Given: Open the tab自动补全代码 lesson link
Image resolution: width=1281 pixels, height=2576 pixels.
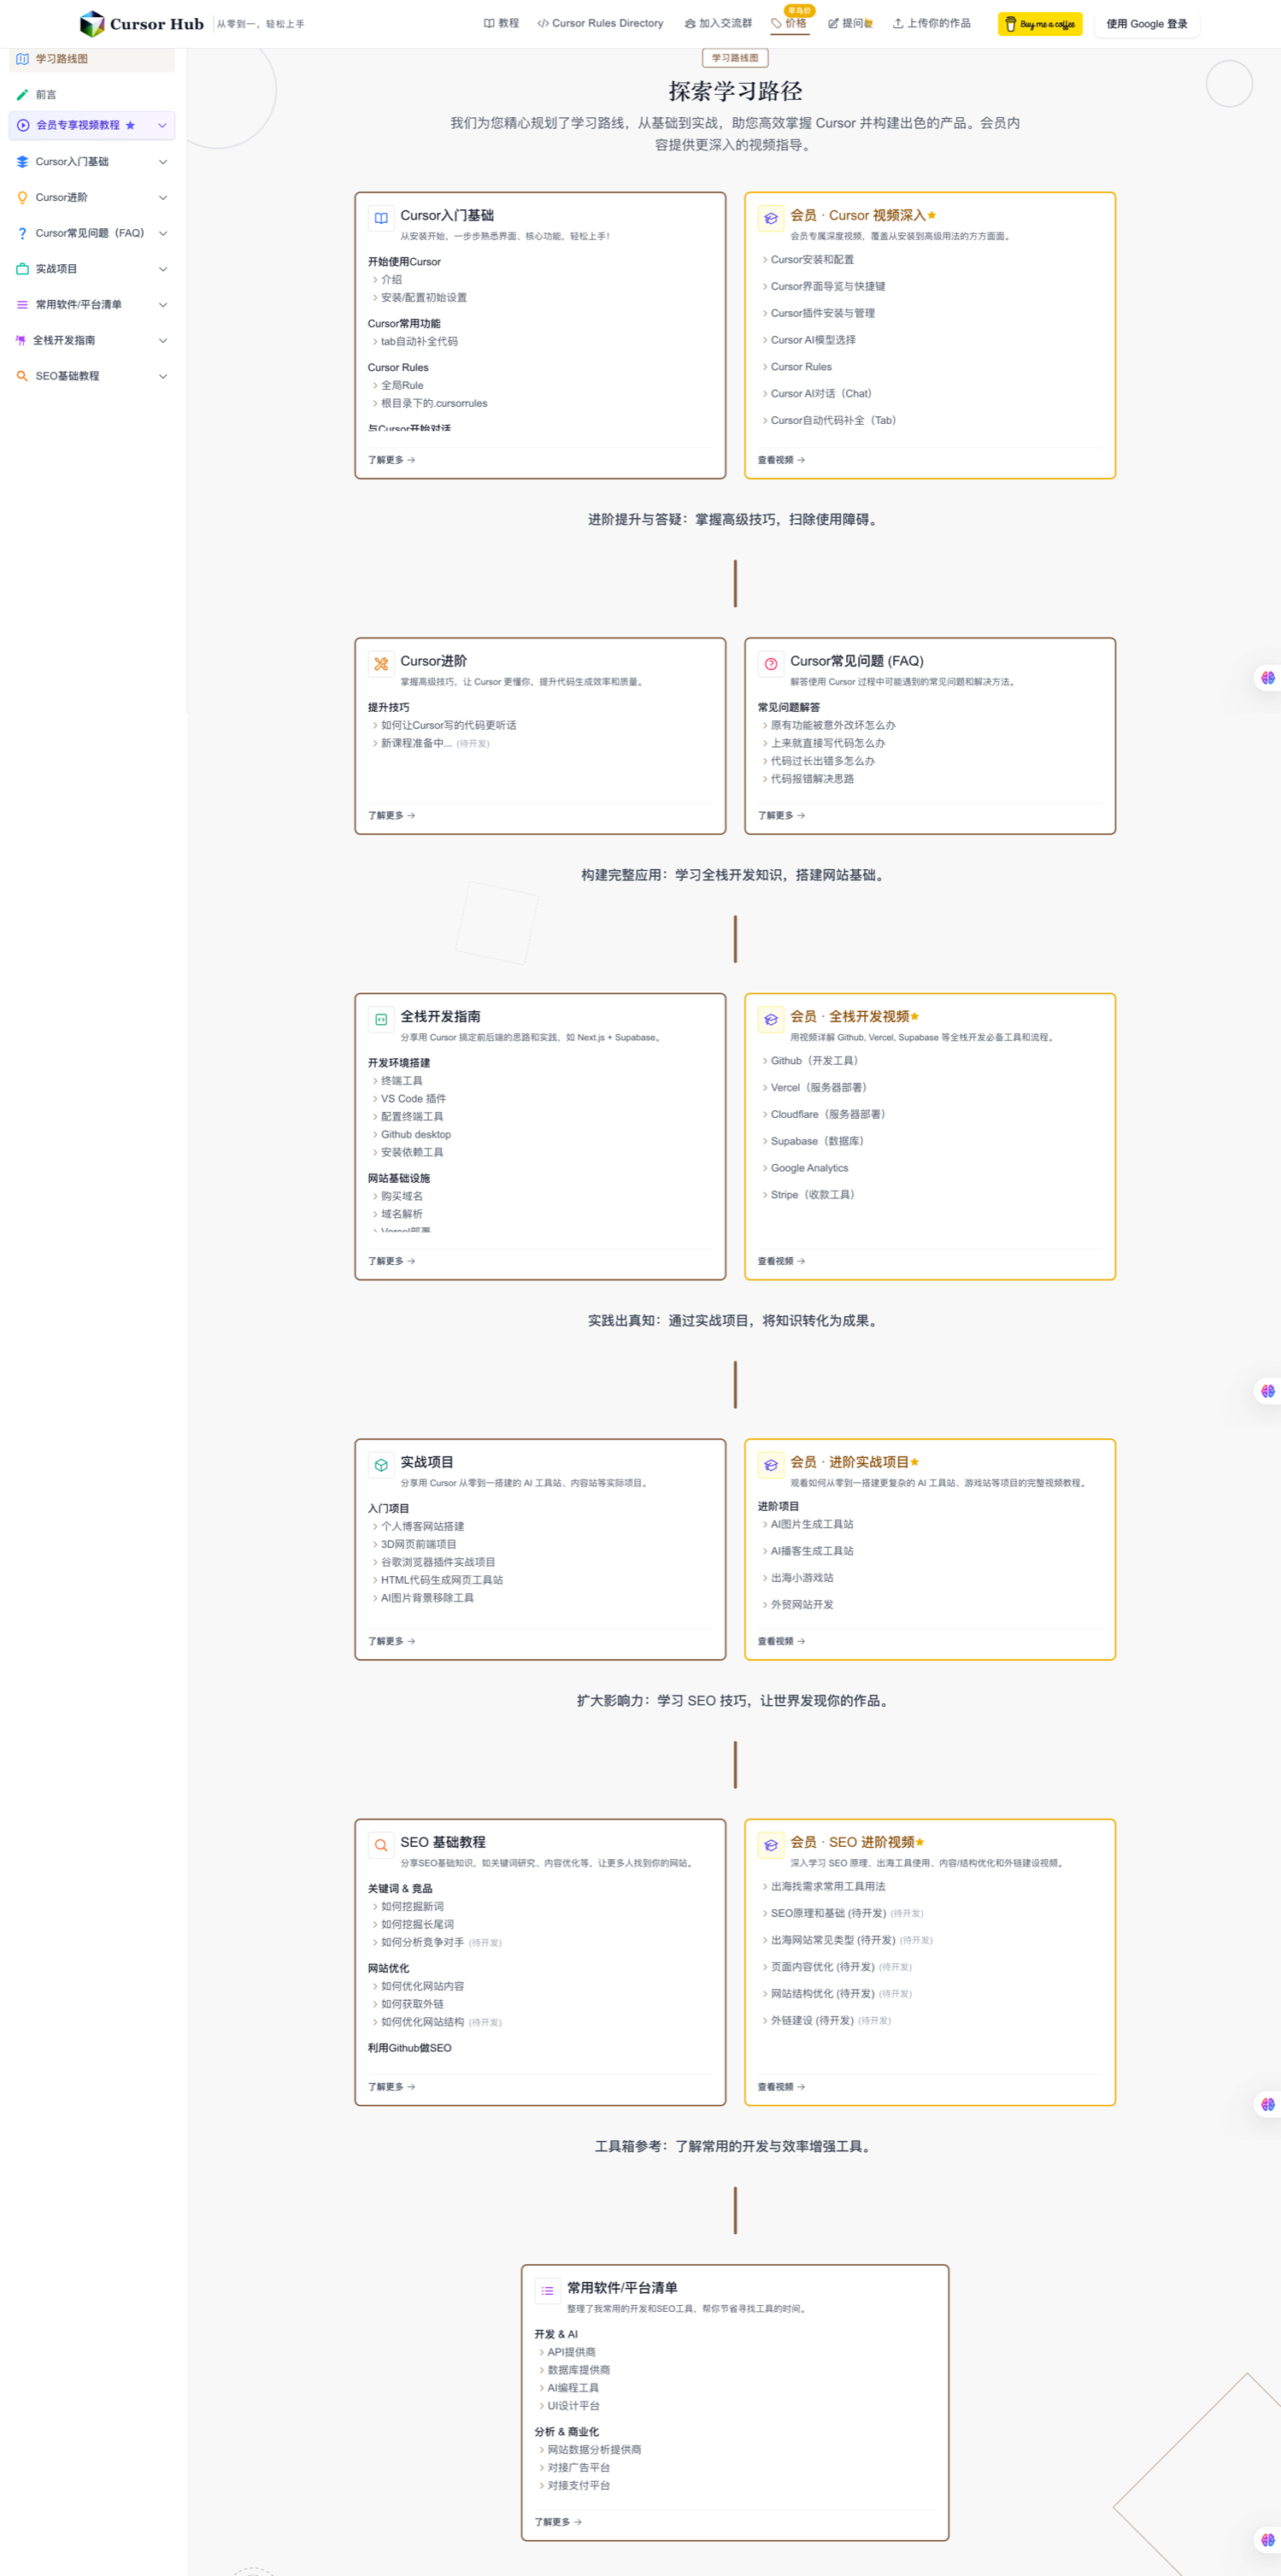Looking at the screenshot, I should [x=419, y=342].
